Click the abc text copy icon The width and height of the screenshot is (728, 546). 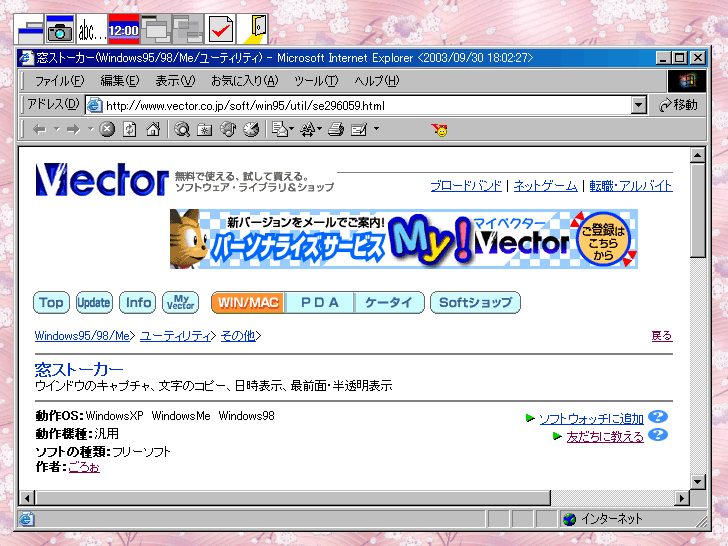click(x=92, y=29)
